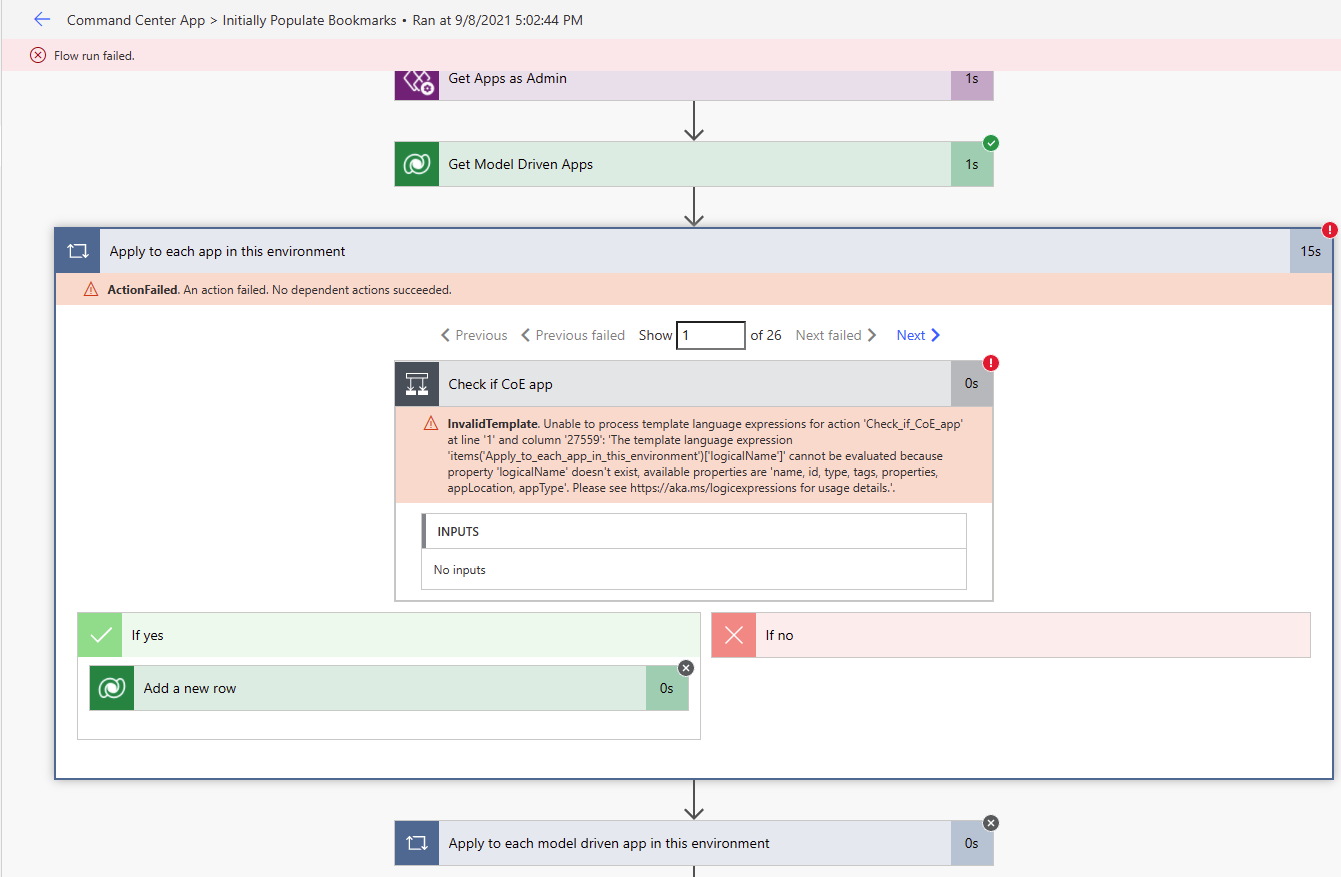Click the Next pagination link

click(916, 335)
